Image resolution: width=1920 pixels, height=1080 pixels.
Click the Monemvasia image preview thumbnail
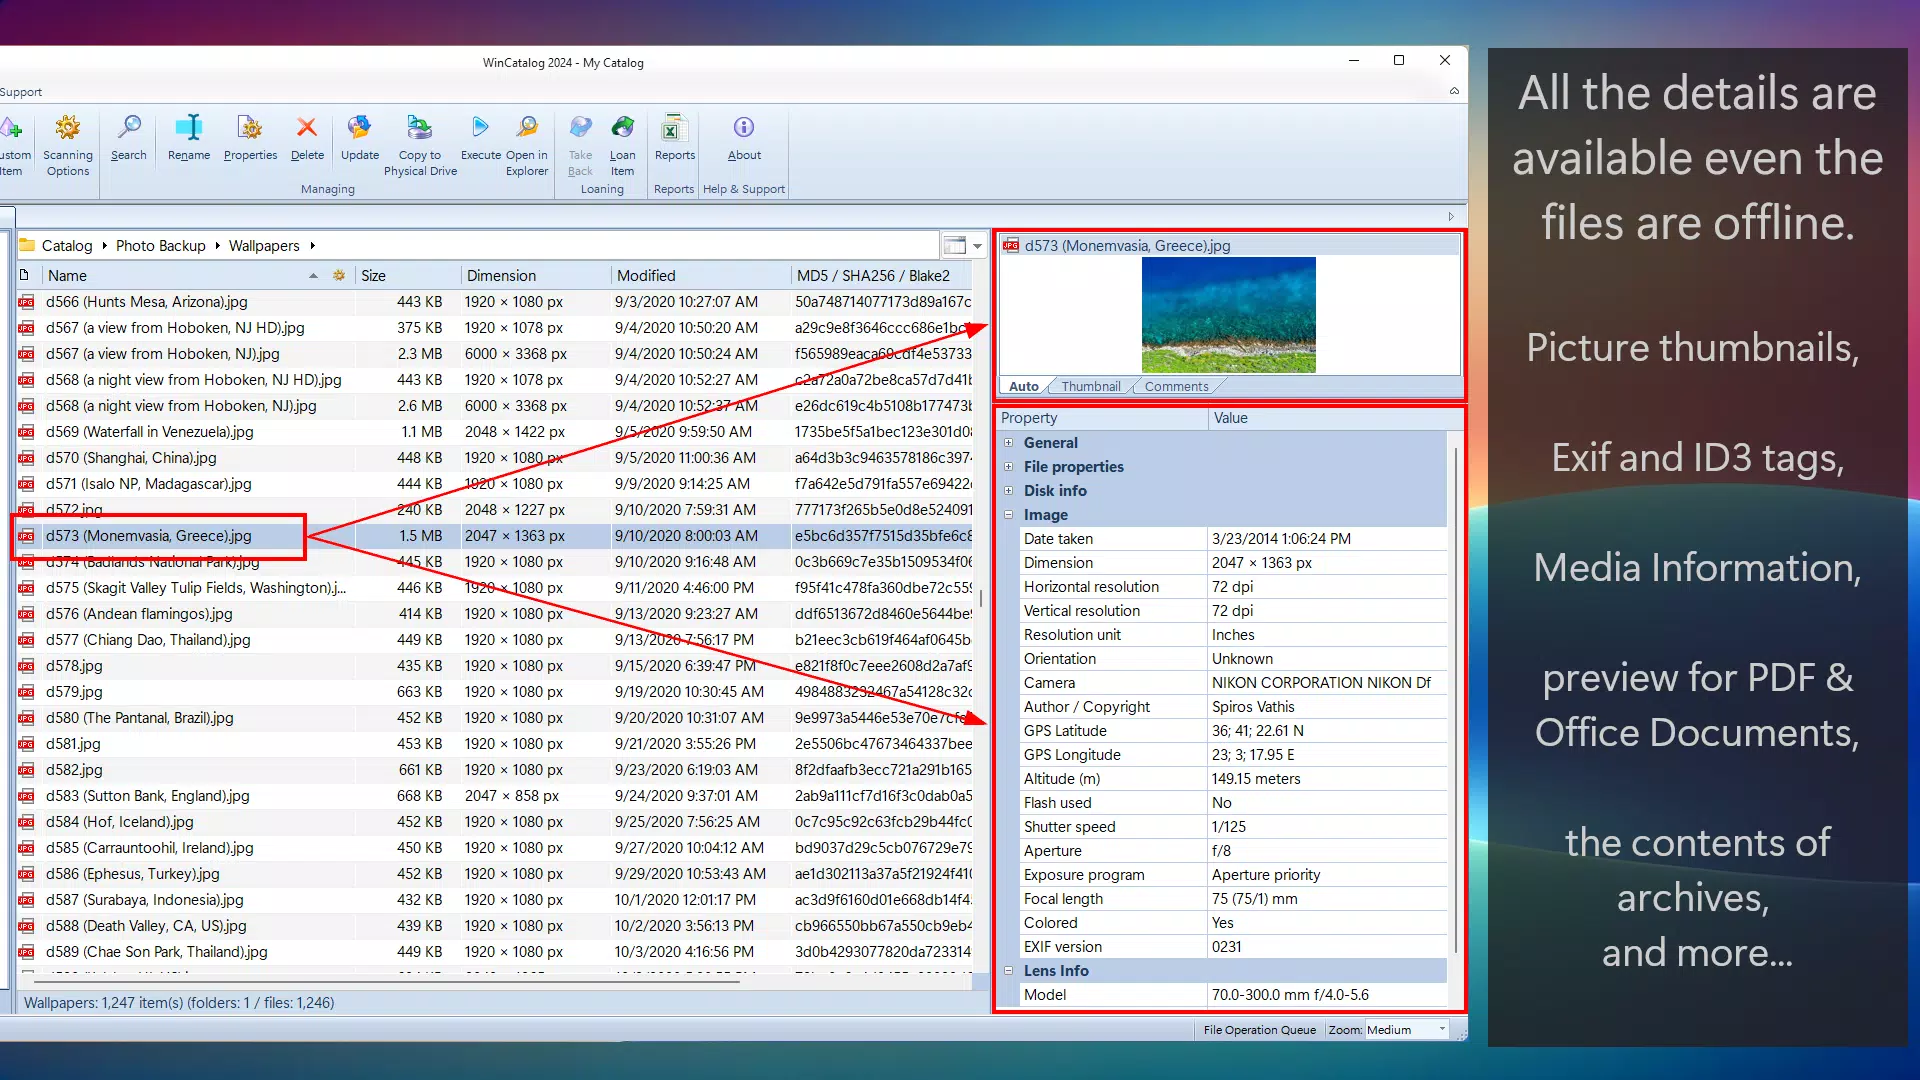point(1228,315)
